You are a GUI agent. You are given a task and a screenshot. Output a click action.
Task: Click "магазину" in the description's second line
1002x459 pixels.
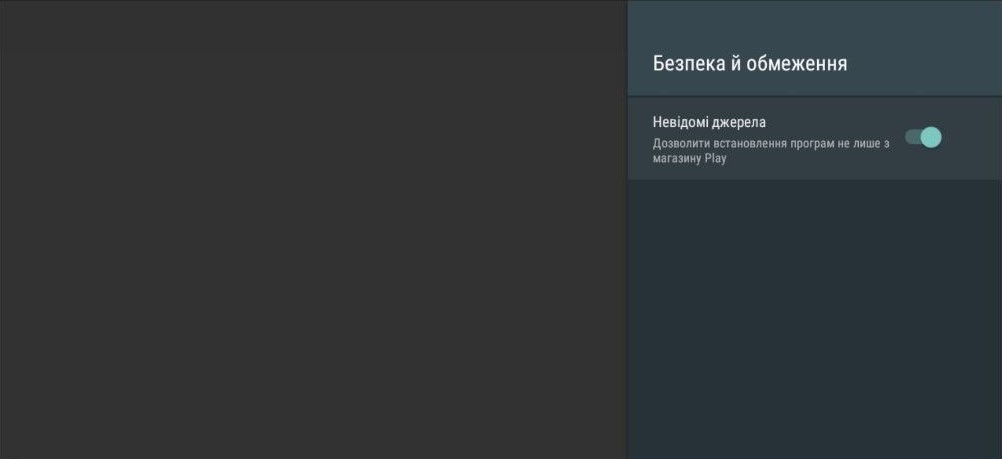(x=676, y=159)
